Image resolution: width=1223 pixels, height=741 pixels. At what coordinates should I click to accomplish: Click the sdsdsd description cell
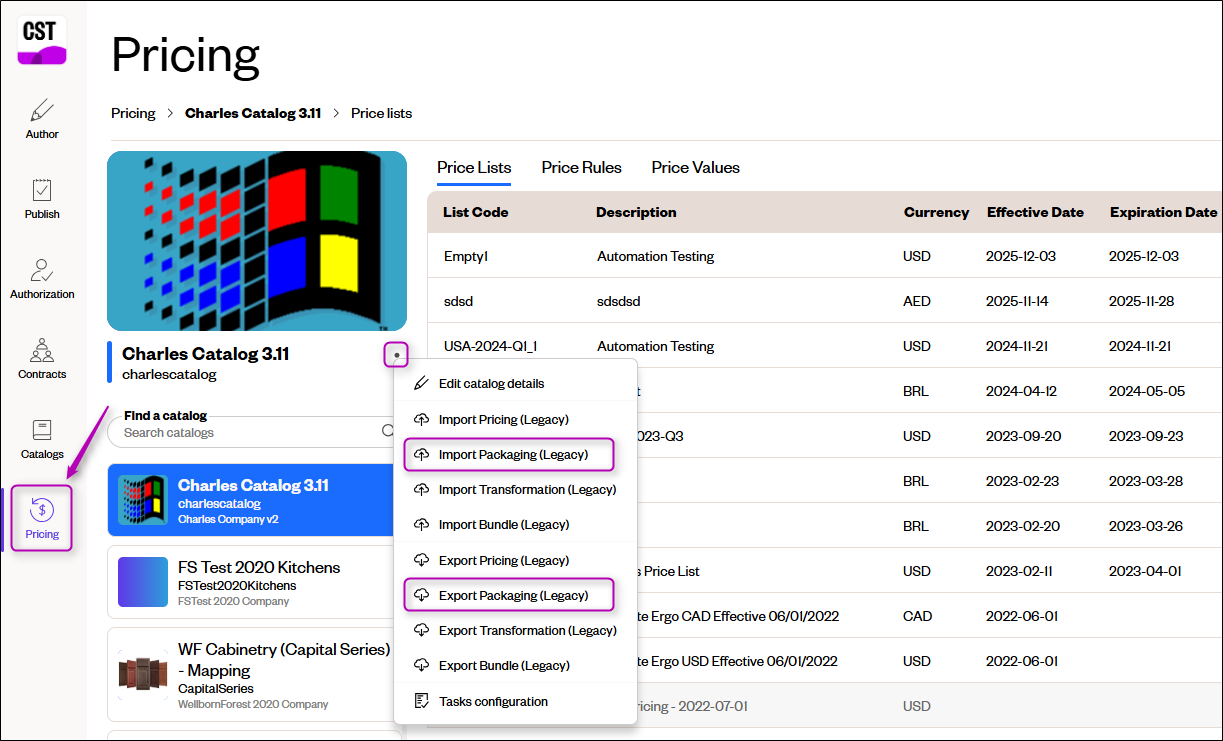tap(619, 301)
